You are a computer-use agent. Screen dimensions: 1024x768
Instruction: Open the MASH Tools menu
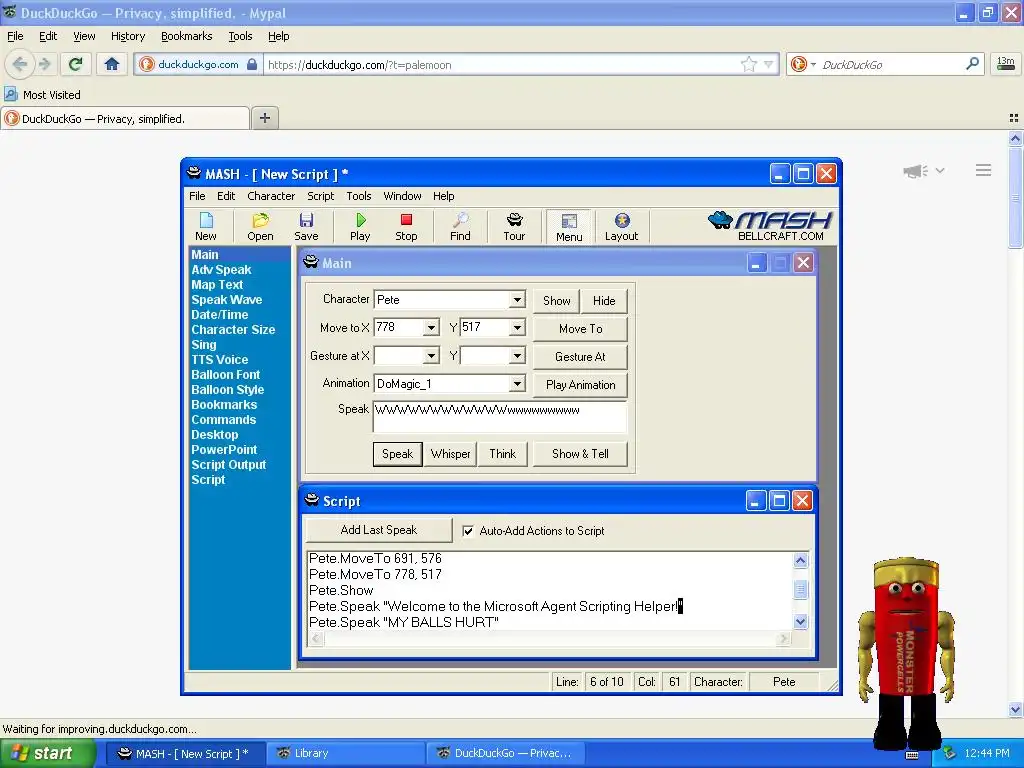coord(359,196)
